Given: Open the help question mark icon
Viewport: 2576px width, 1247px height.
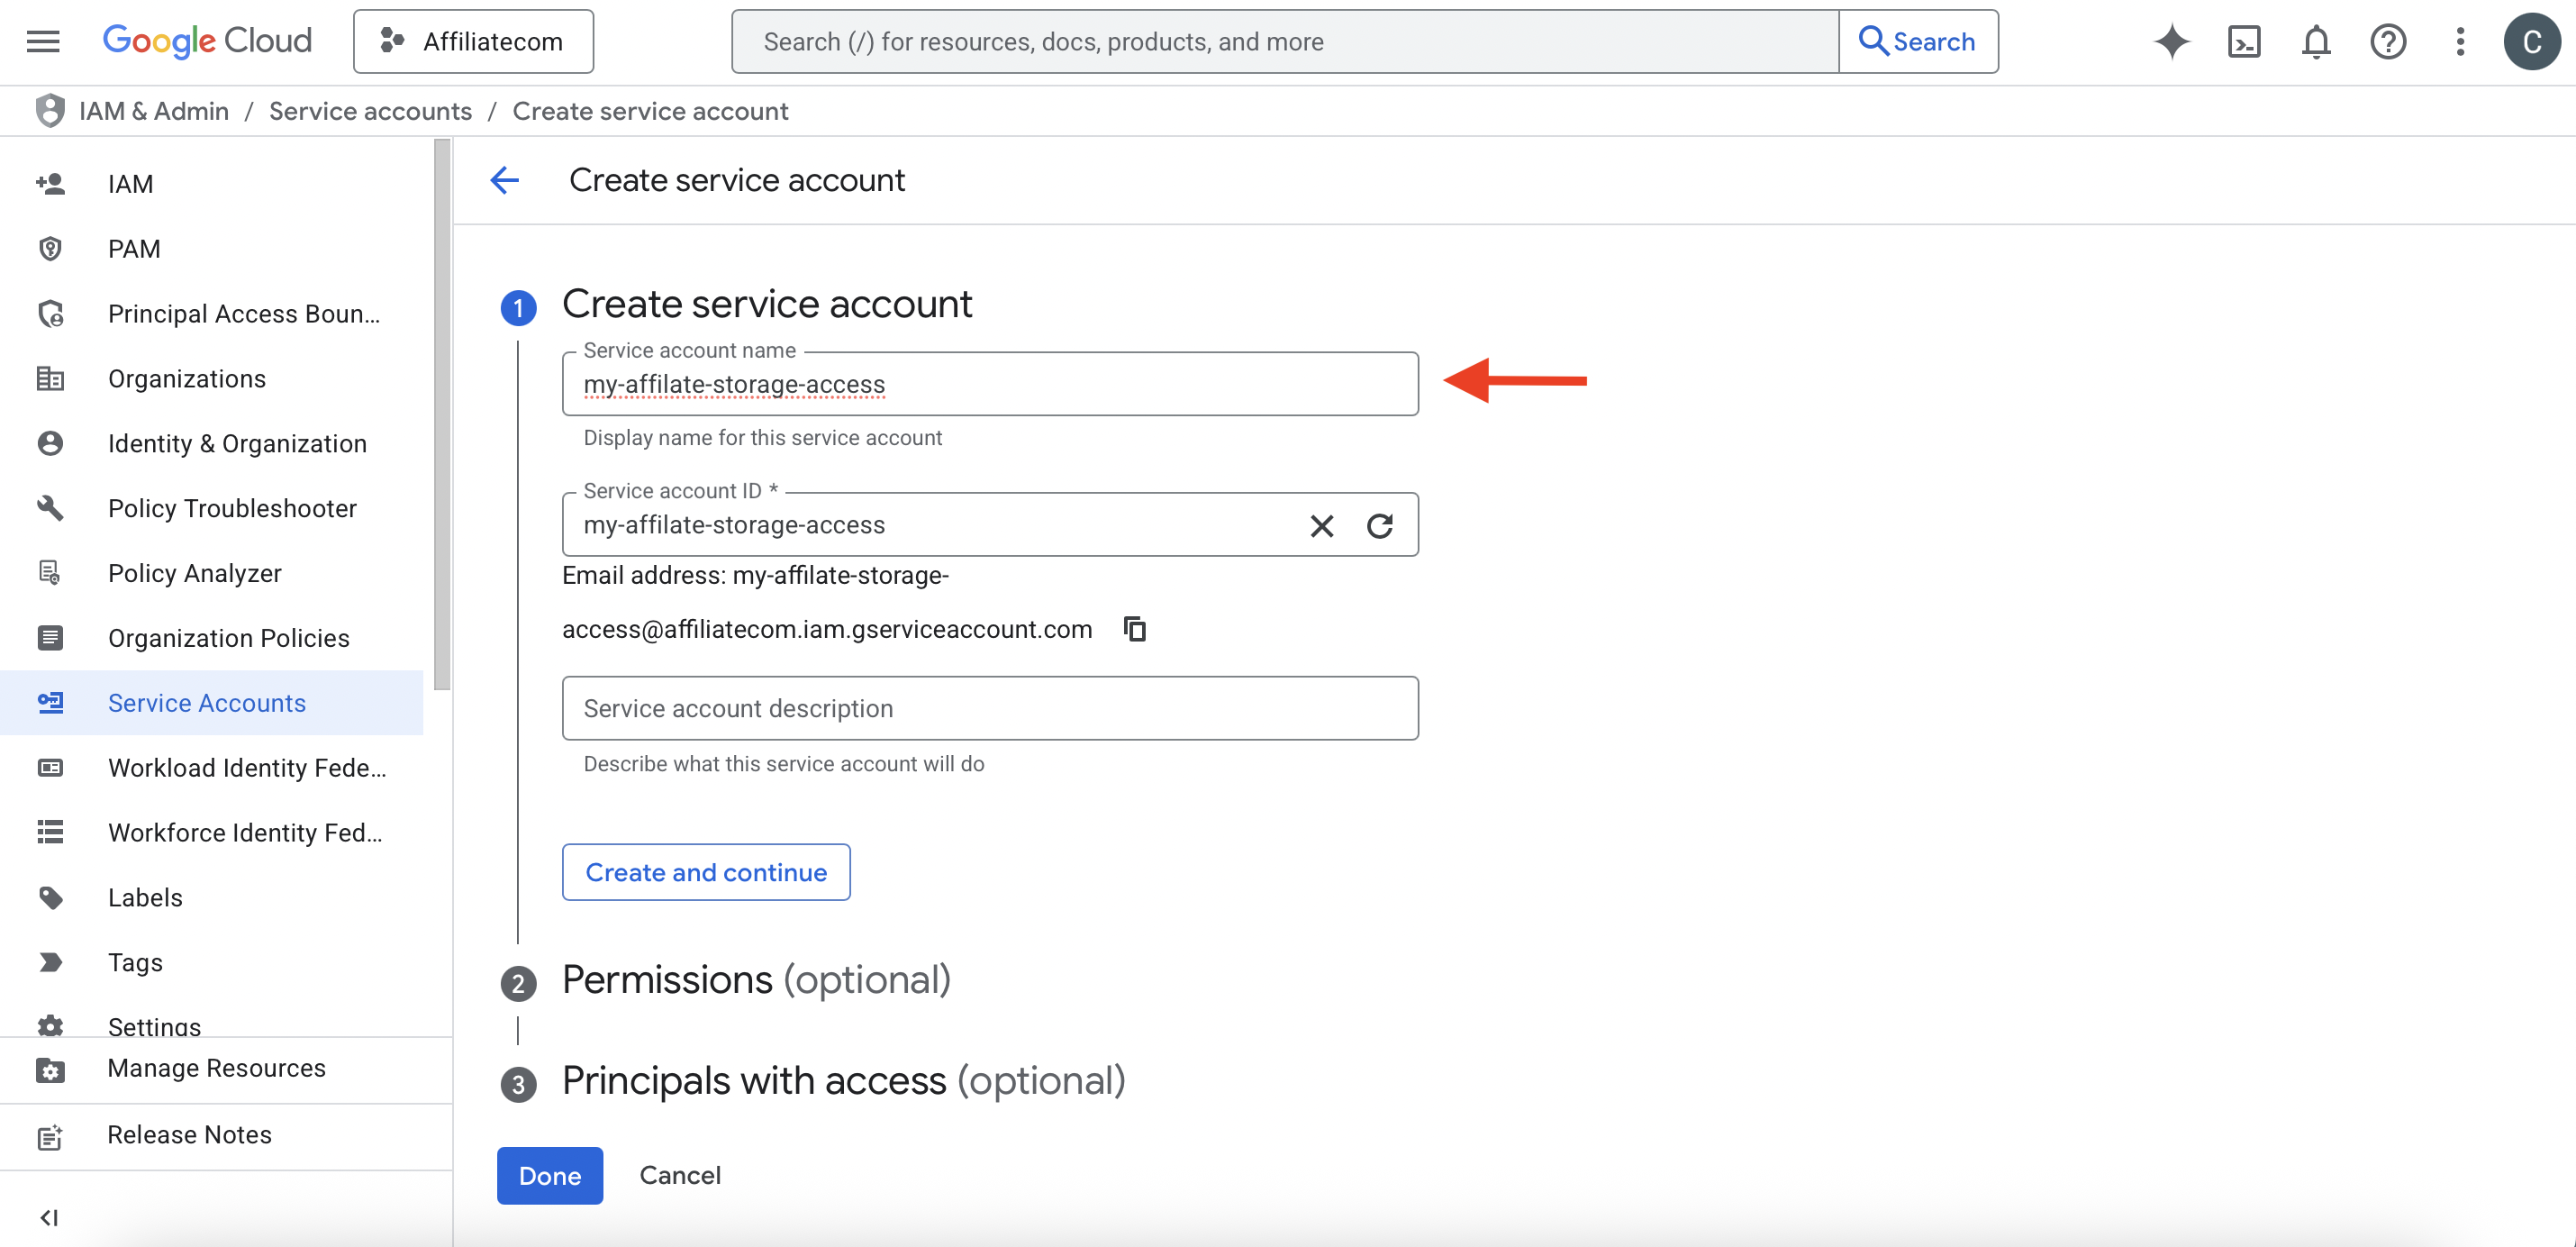Looking at the screenshot, I should click(x=2388, y=41).
